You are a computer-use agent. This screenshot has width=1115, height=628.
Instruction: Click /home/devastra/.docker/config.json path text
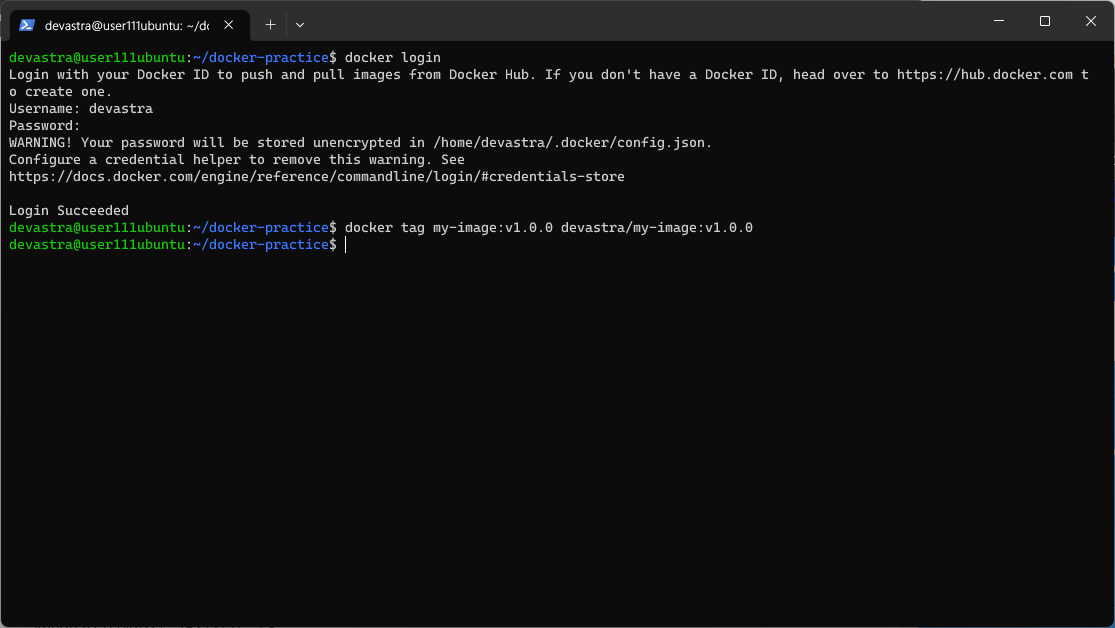click(x=571, y=142)
